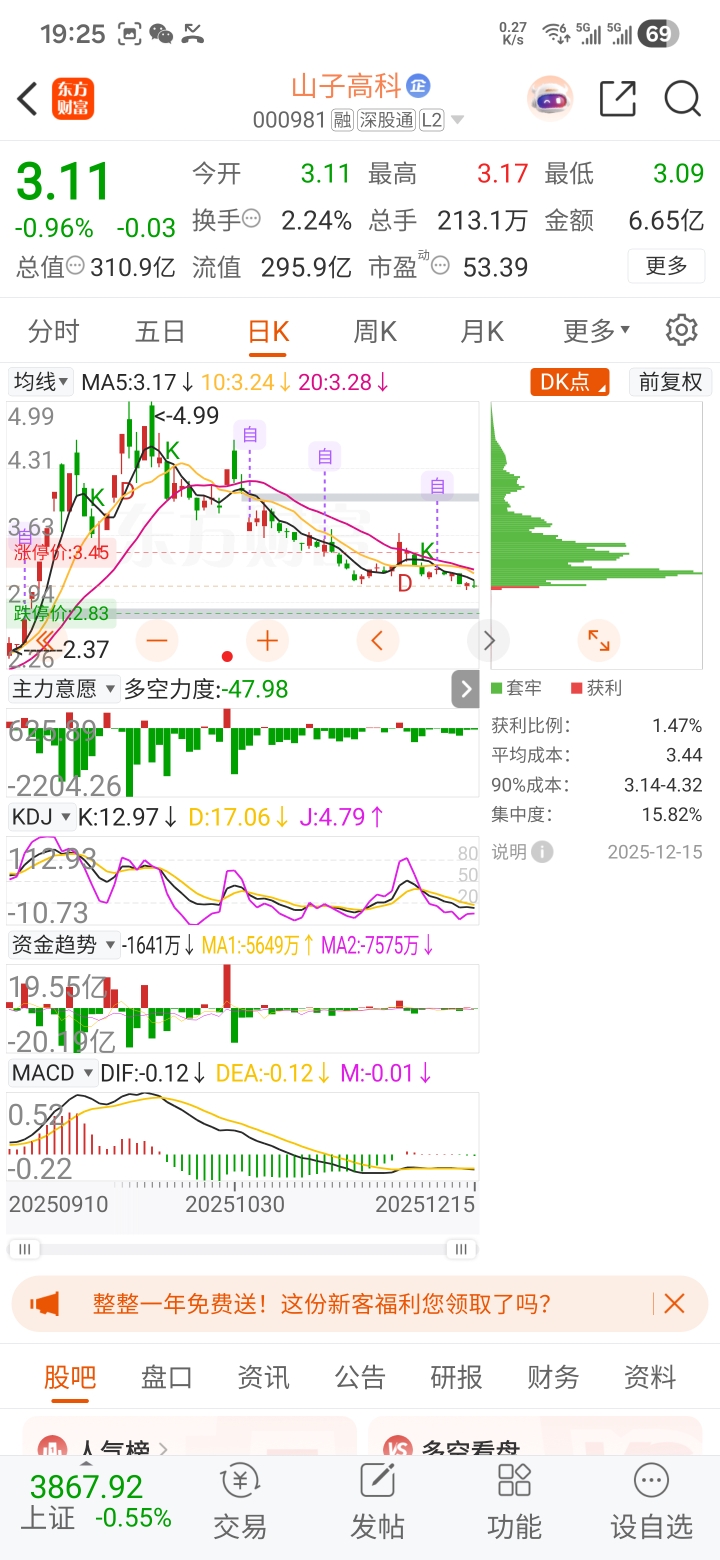Tap the 市盈 info icon
The width and height of the screenshot is (720, 1560).
point(440,266)
